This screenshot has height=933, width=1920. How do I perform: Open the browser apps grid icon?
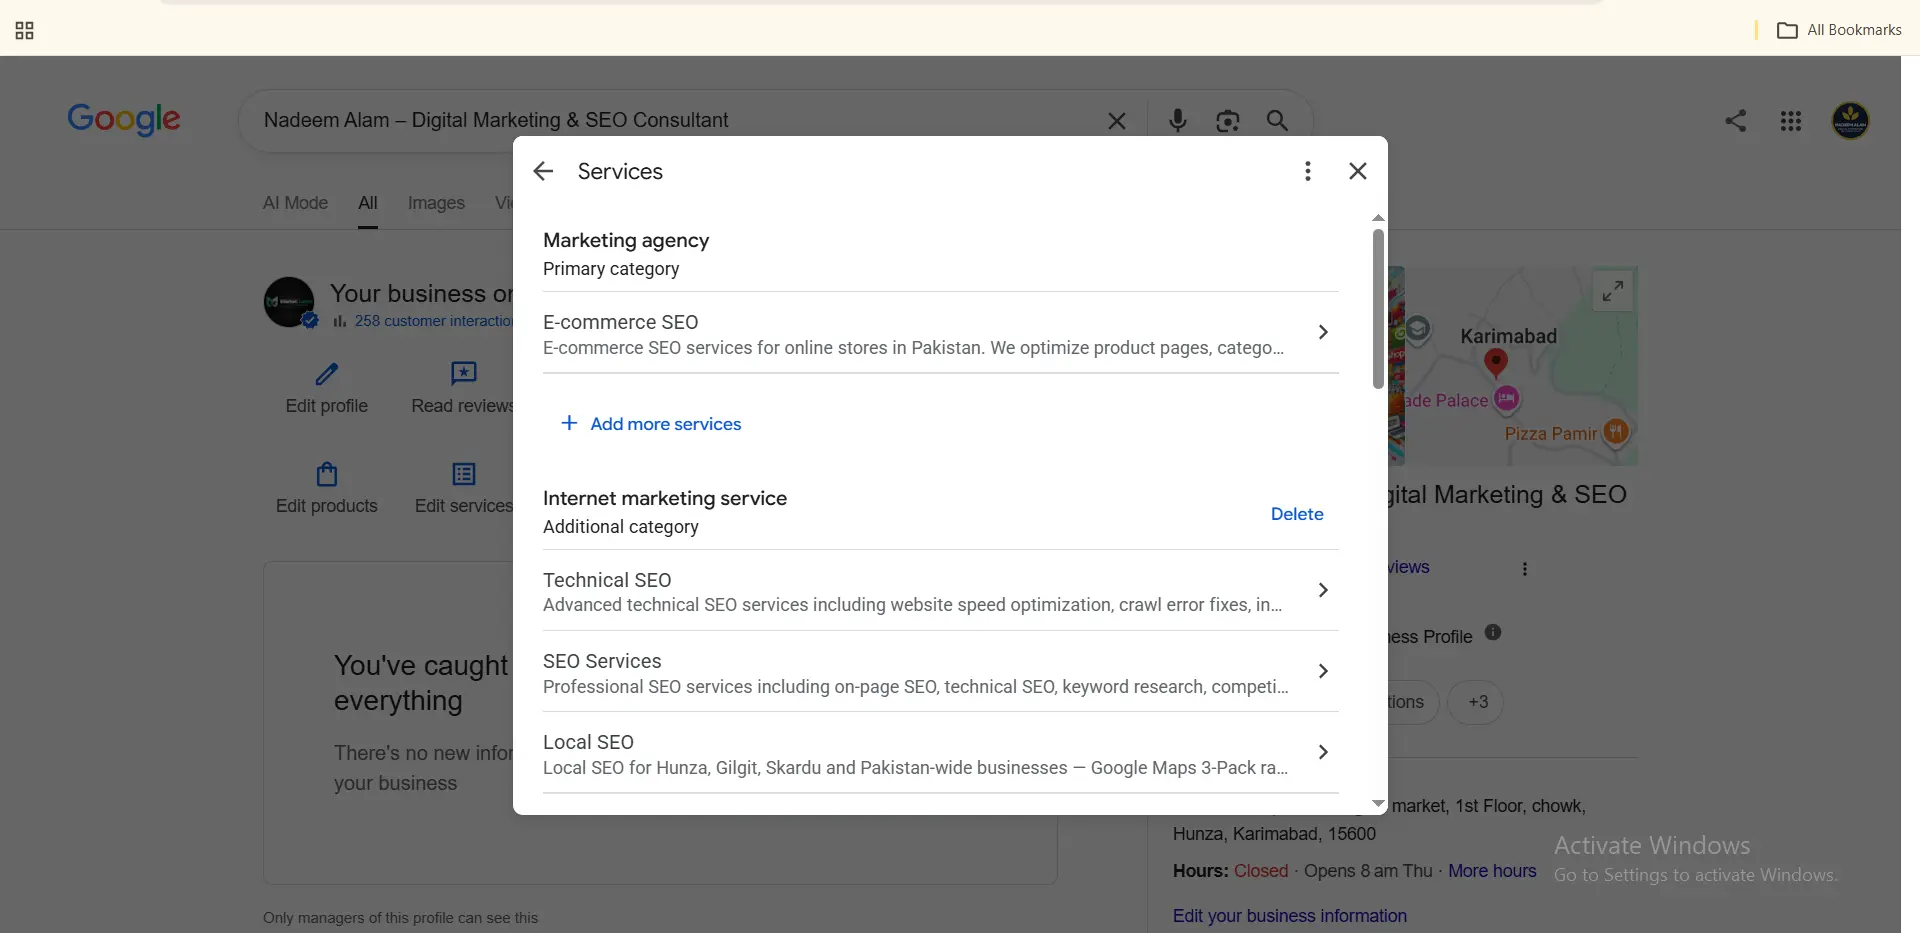pyautogui.click(x=25, y=31)
